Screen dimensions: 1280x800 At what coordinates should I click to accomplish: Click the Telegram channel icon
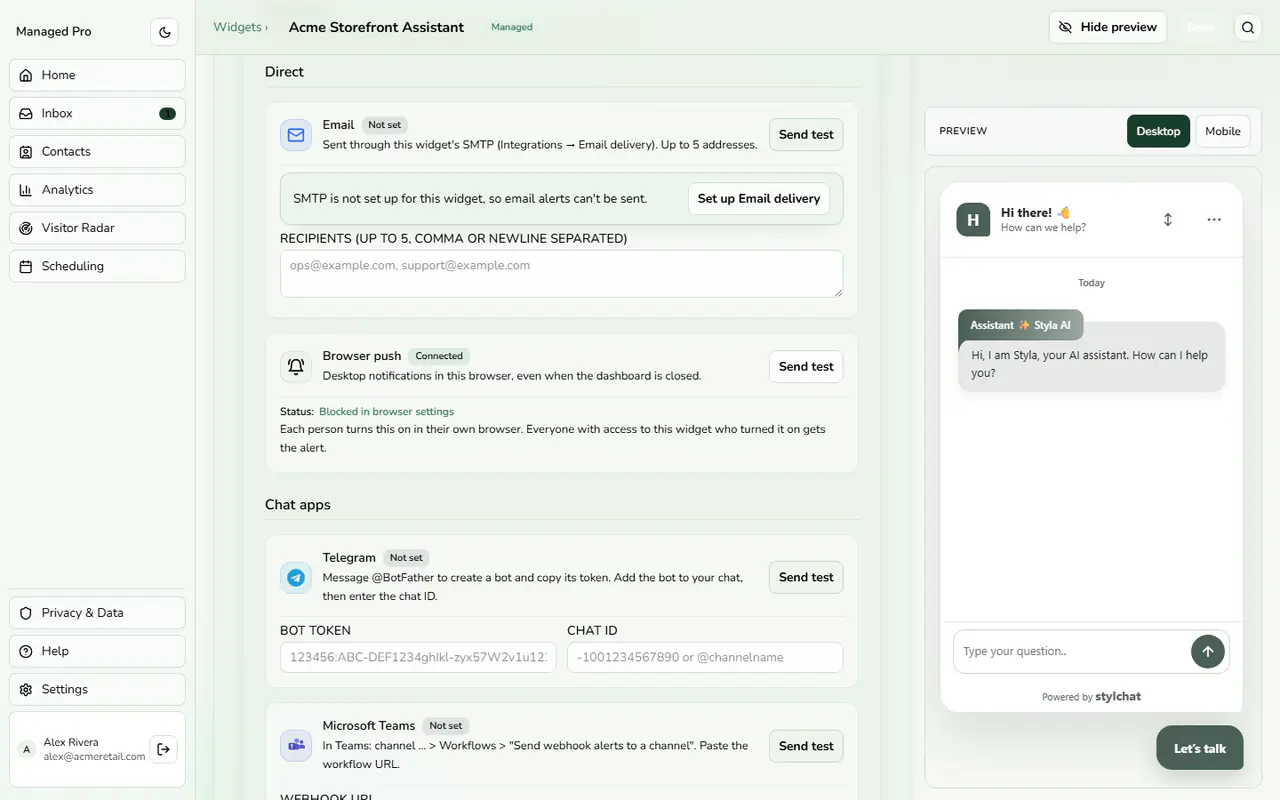coord(296,577)
